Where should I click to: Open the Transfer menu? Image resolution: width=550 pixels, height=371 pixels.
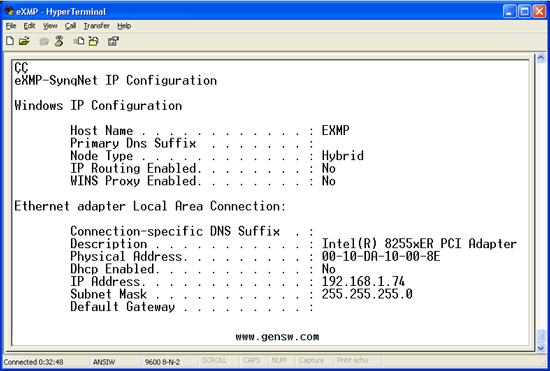96,26
